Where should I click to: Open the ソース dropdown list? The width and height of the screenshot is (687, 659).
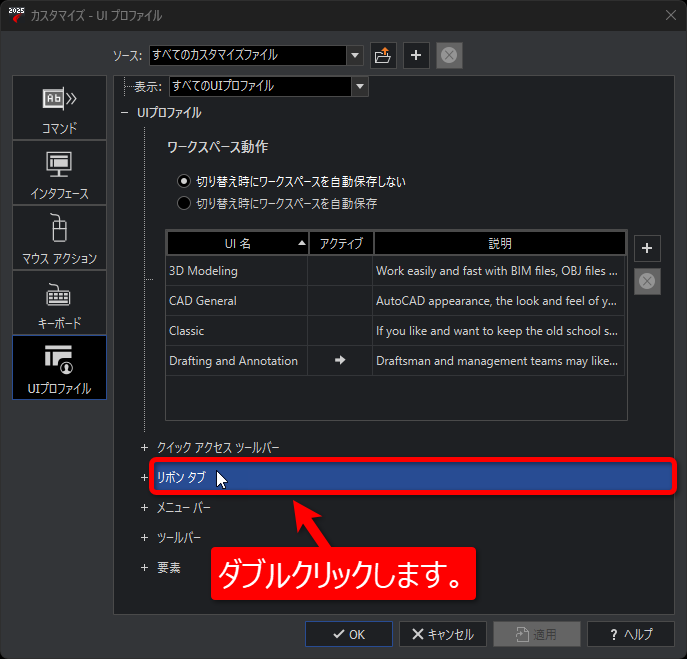tap(354, 56)
